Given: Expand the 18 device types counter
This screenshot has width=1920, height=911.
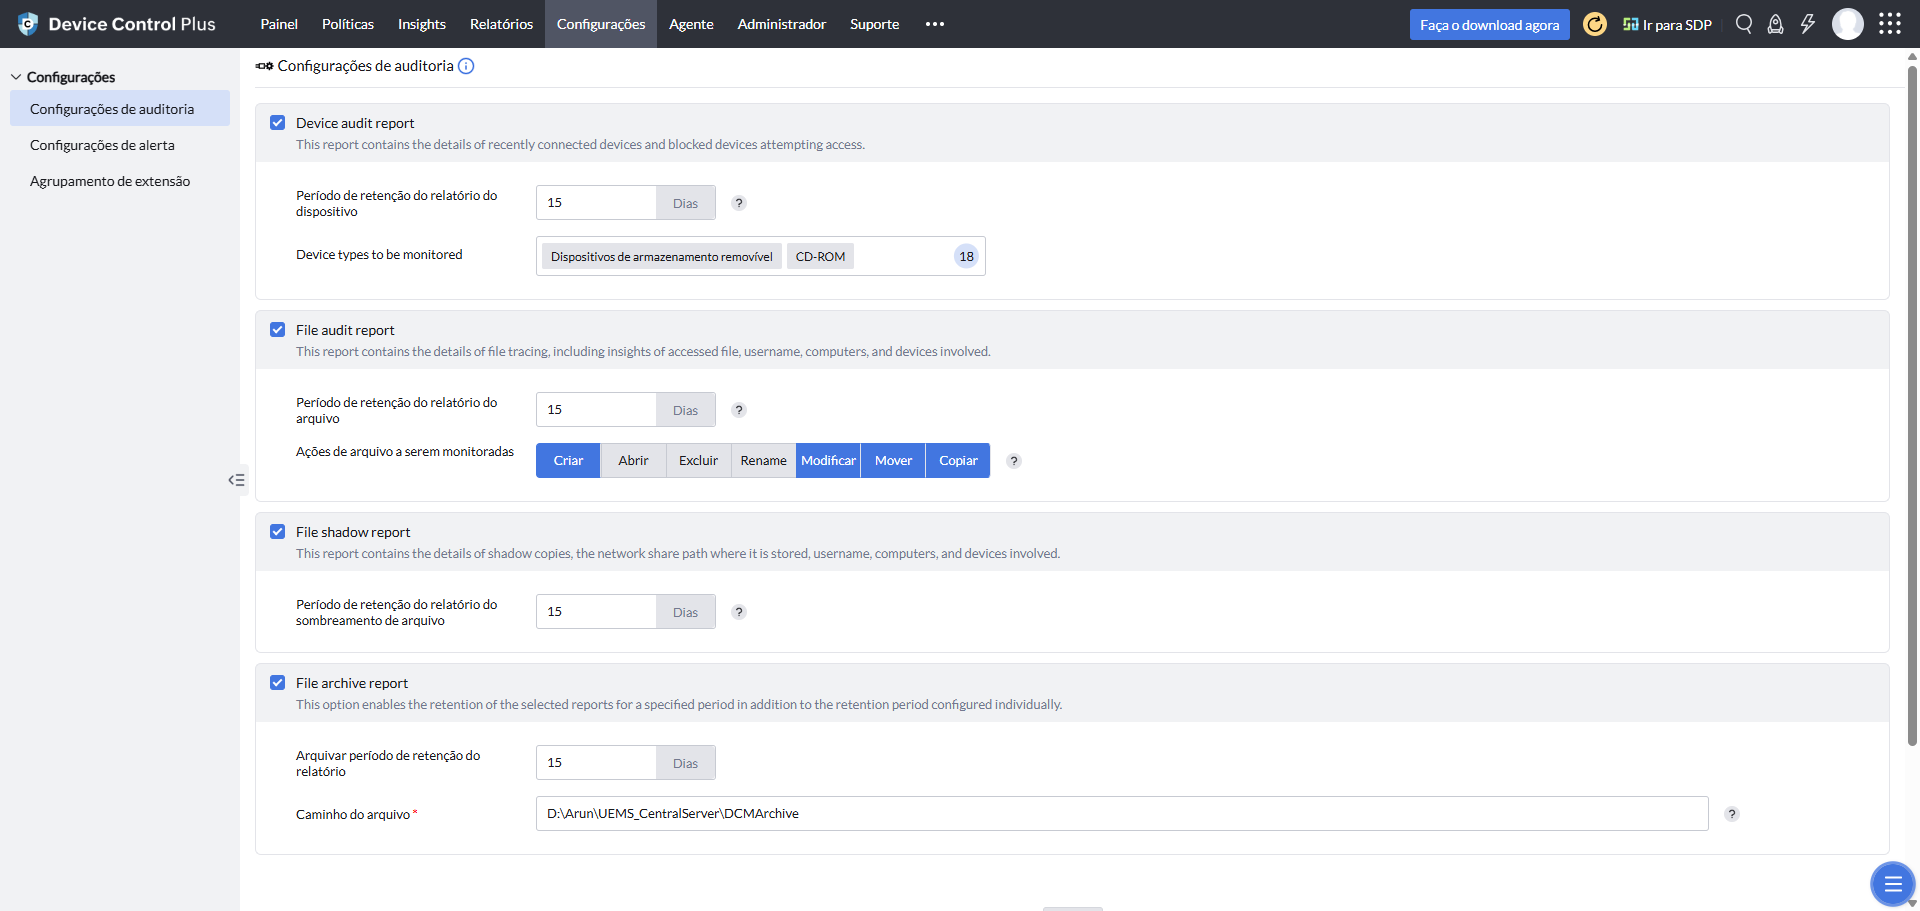Looking at the screenshot, I should coord(966,257).
